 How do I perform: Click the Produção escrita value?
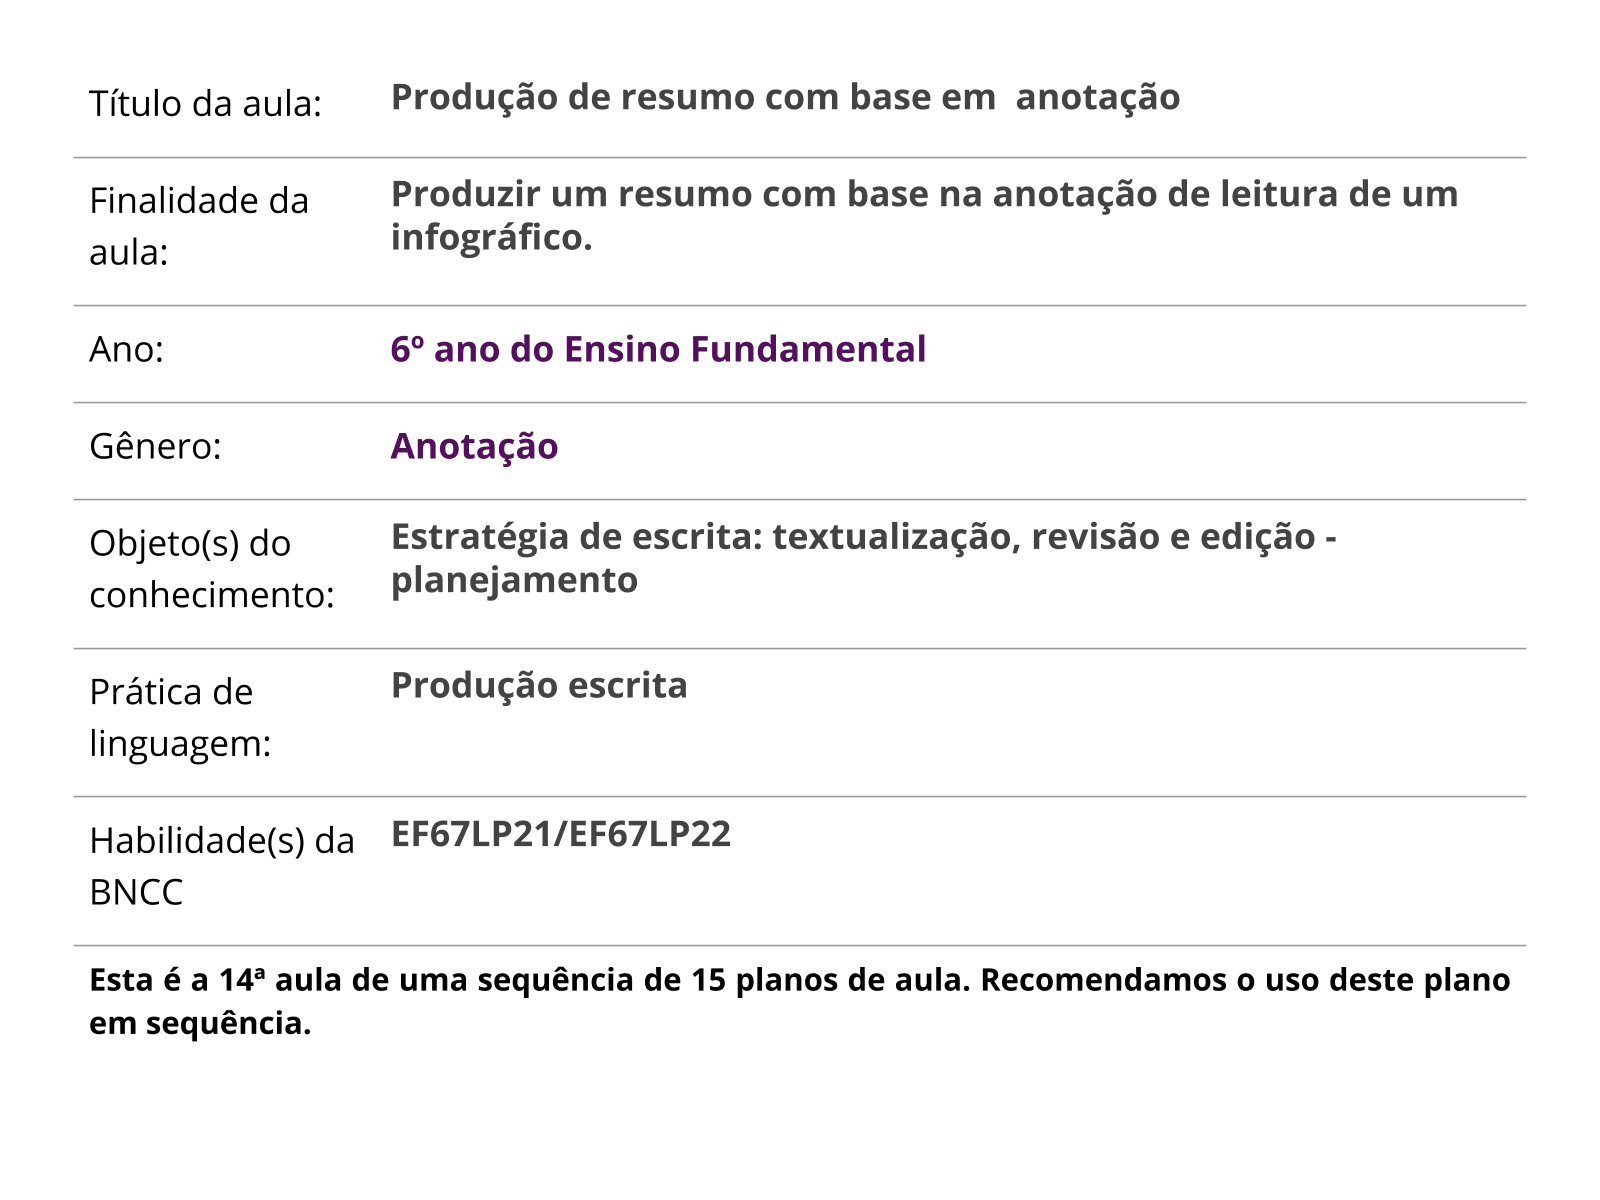point(539,685)
